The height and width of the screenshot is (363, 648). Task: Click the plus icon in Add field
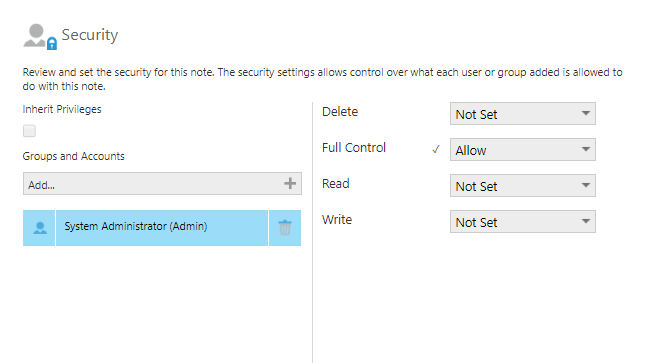[x=290, y=183]
